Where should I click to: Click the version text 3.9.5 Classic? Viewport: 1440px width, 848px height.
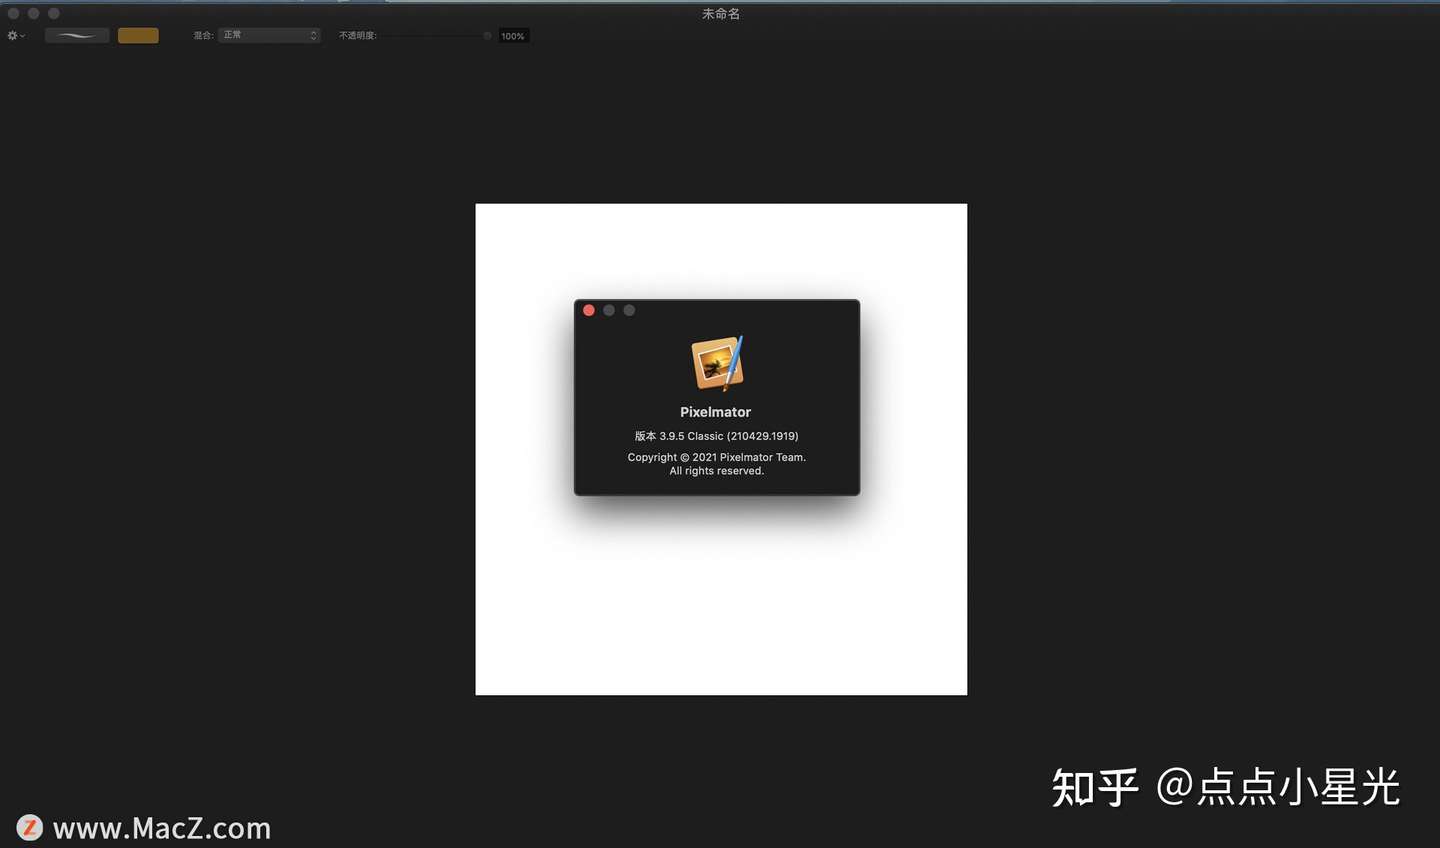pyautogui.click(x=716, y=436)
